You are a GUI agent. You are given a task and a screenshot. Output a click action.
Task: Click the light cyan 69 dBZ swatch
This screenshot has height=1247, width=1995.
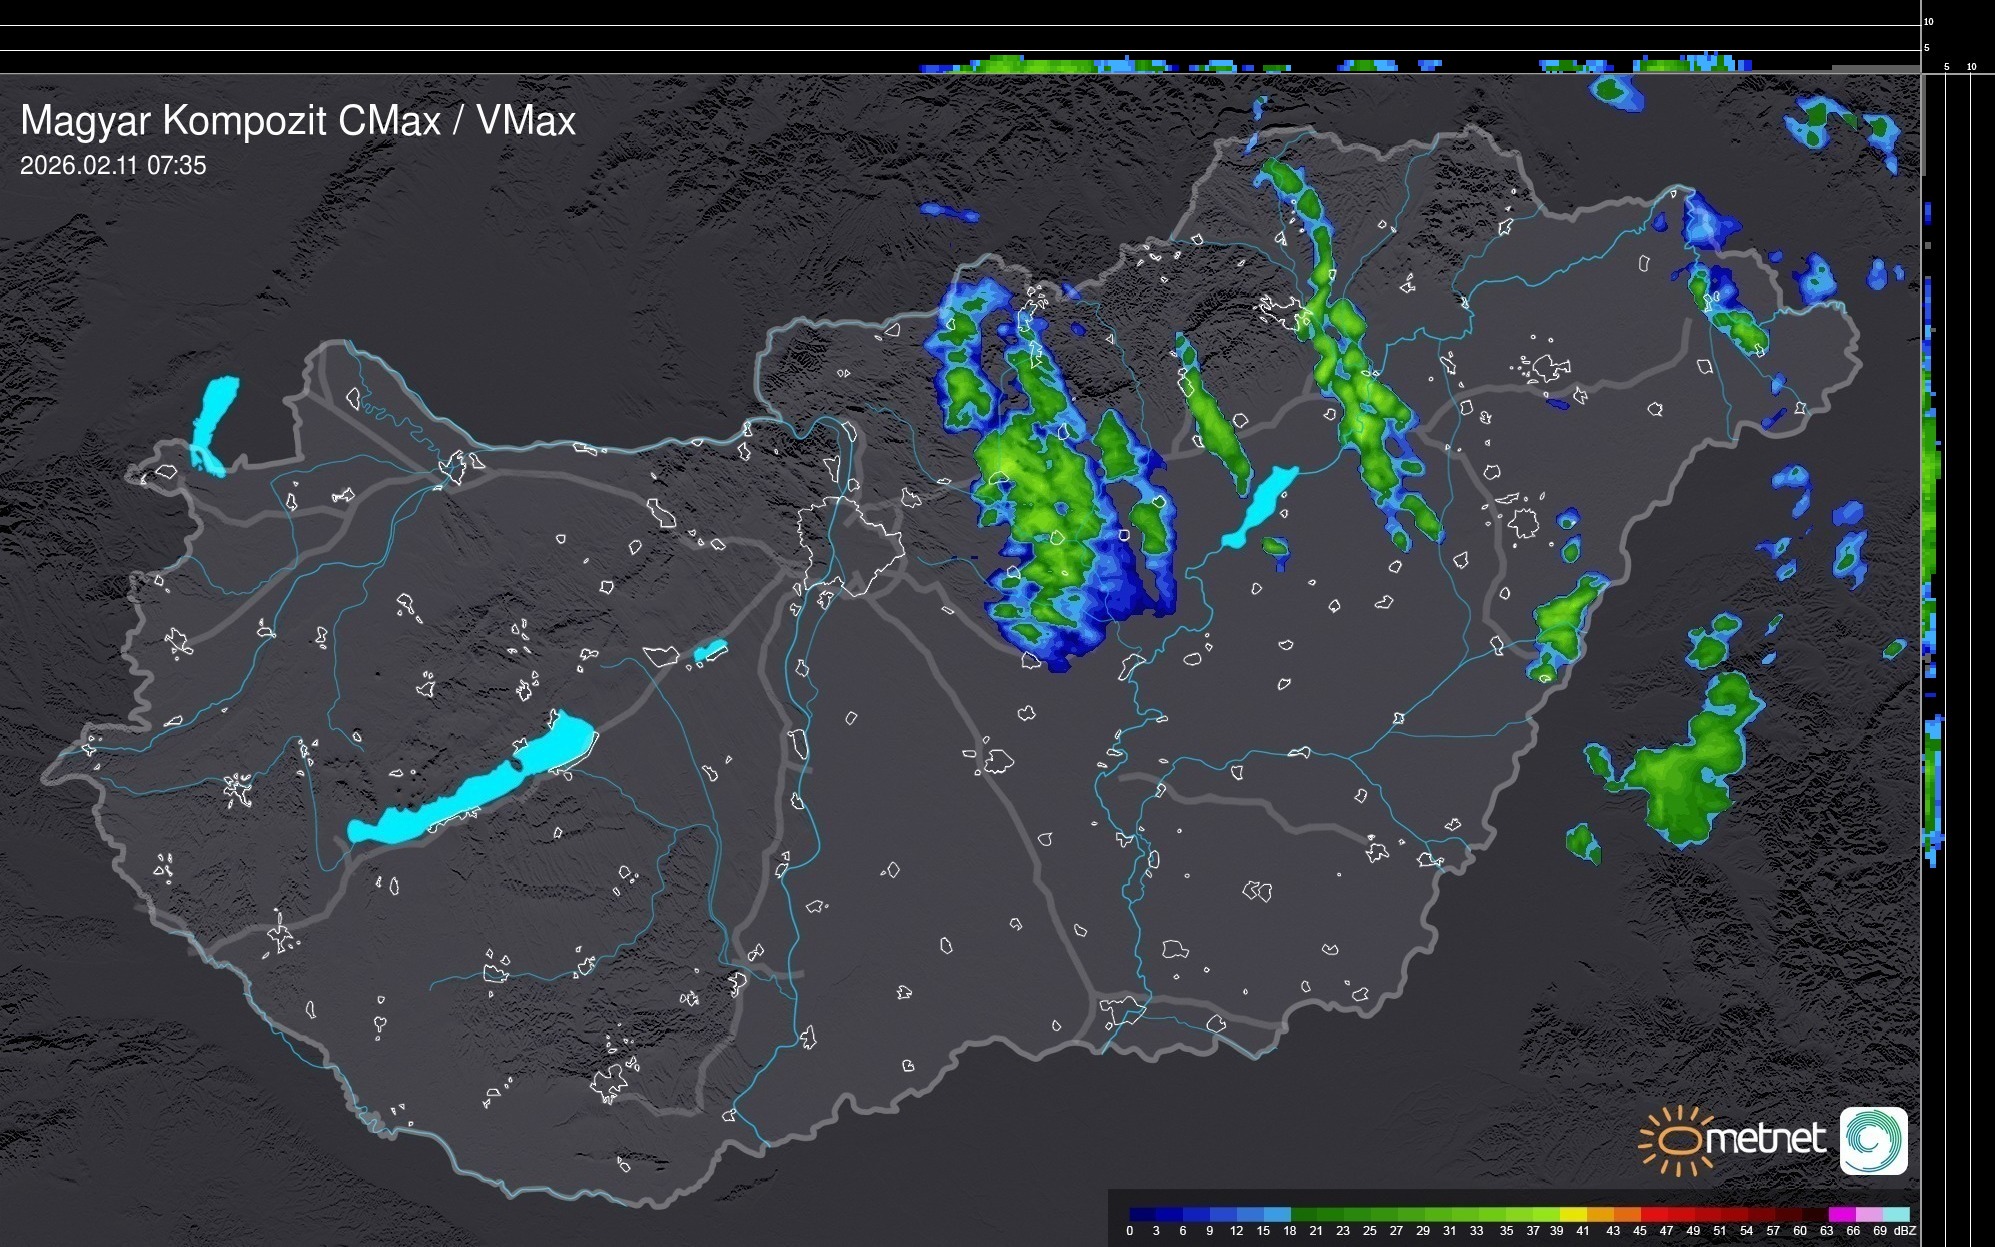[x=1896, y=1214]
